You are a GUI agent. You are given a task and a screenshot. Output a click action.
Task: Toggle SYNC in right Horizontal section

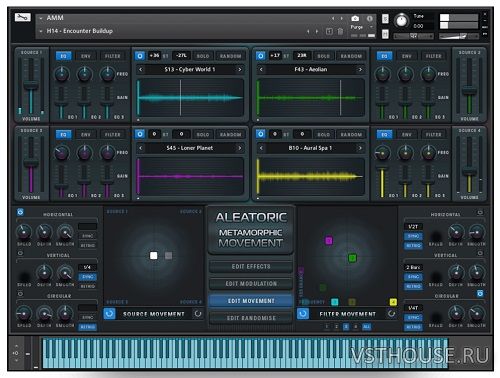[x=413, y=236]
